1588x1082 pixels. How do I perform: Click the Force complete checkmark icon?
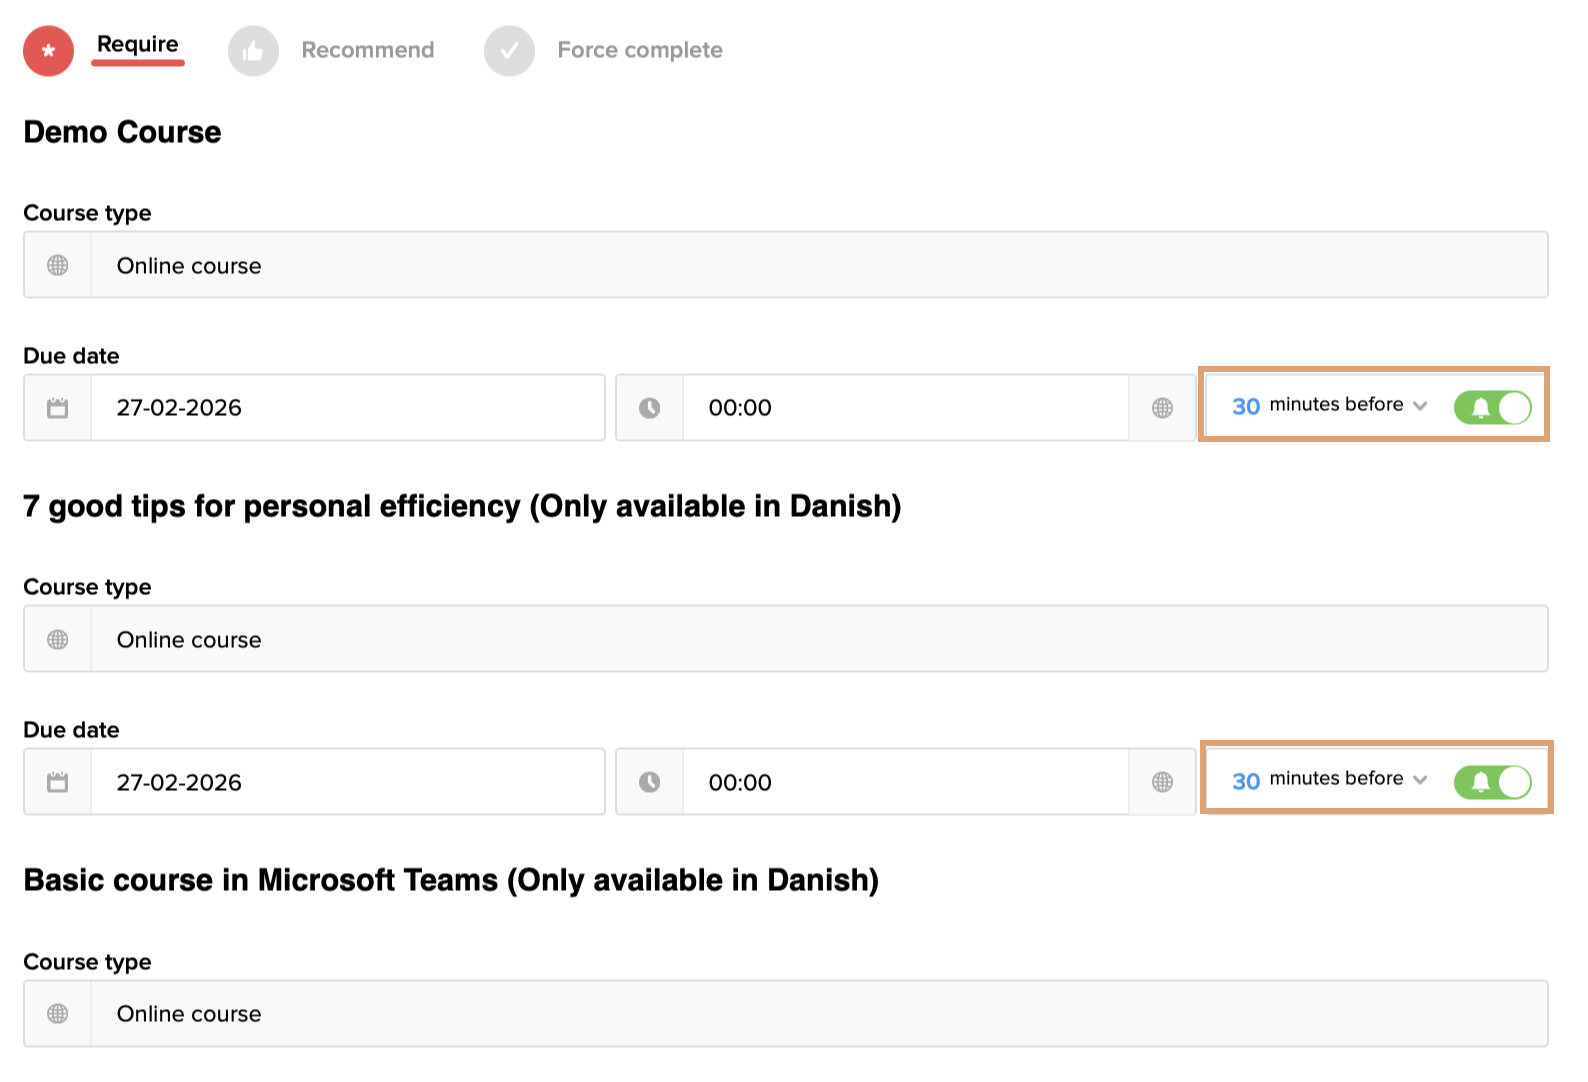click(x=509, y=51)
